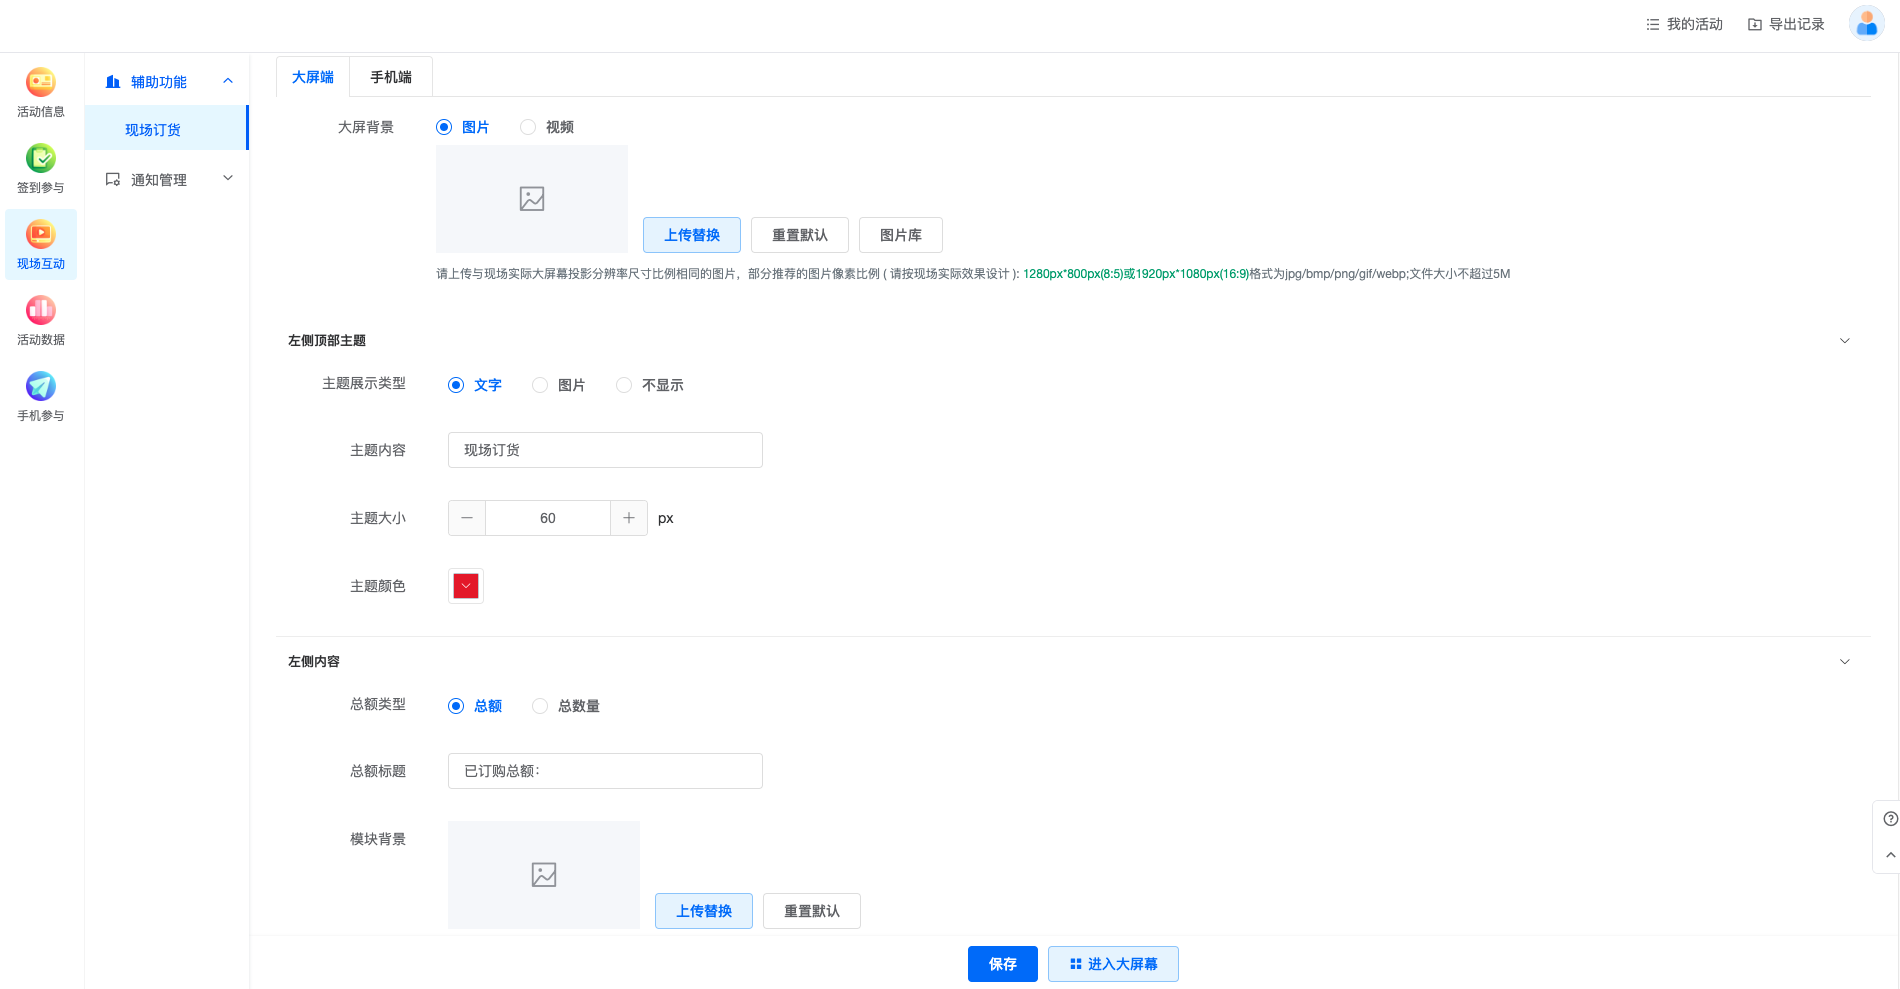The width and height of the screenshot is (1900, 989).
Task: Select 视频 as big screen background
Action: click(x=528, y=127)
